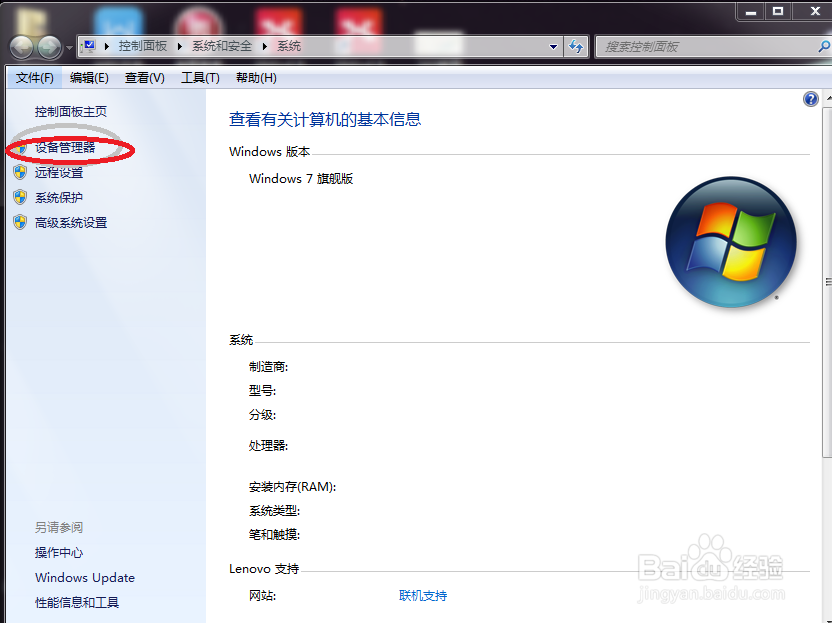Expand the arrow before 系统和安全 breadcrumb

tap(180, 47)
